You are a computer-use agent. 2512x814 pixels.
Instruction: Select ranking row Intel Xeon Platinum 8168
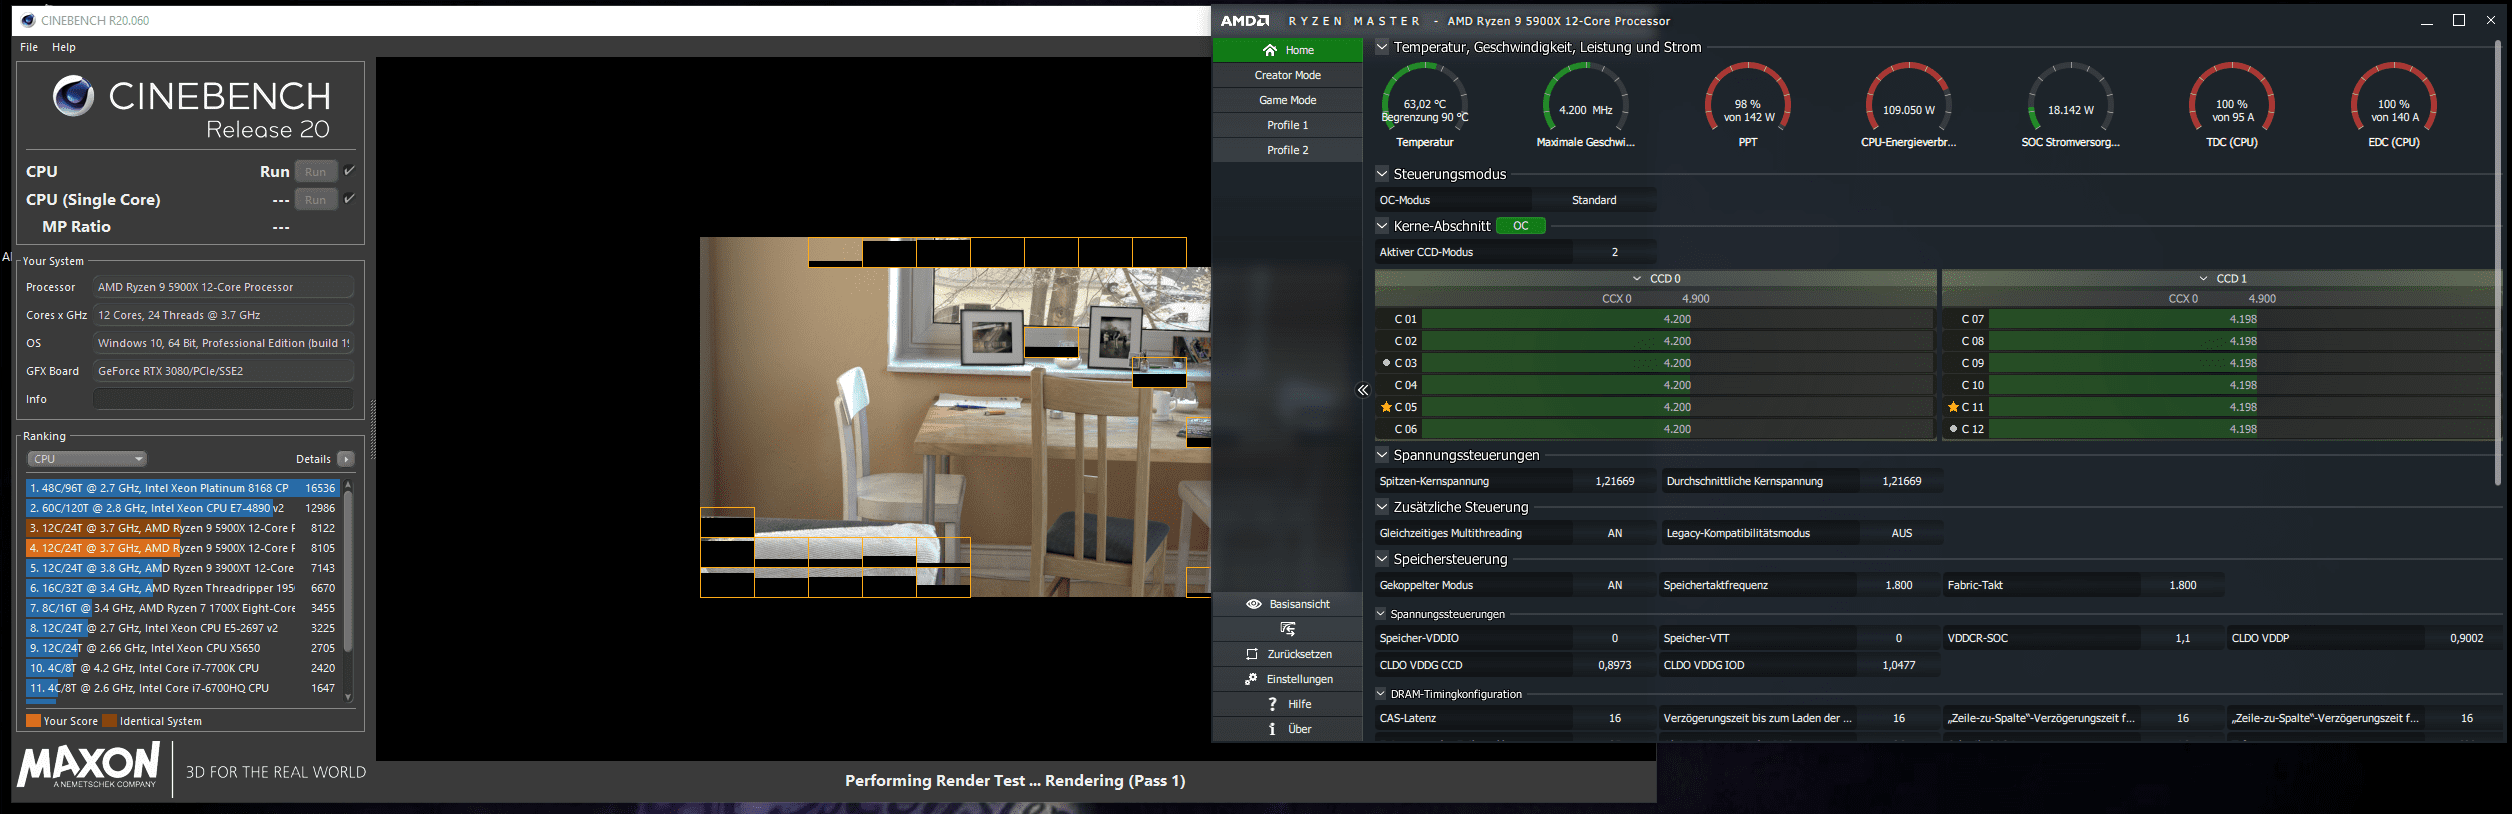click(x=182, y=488)
